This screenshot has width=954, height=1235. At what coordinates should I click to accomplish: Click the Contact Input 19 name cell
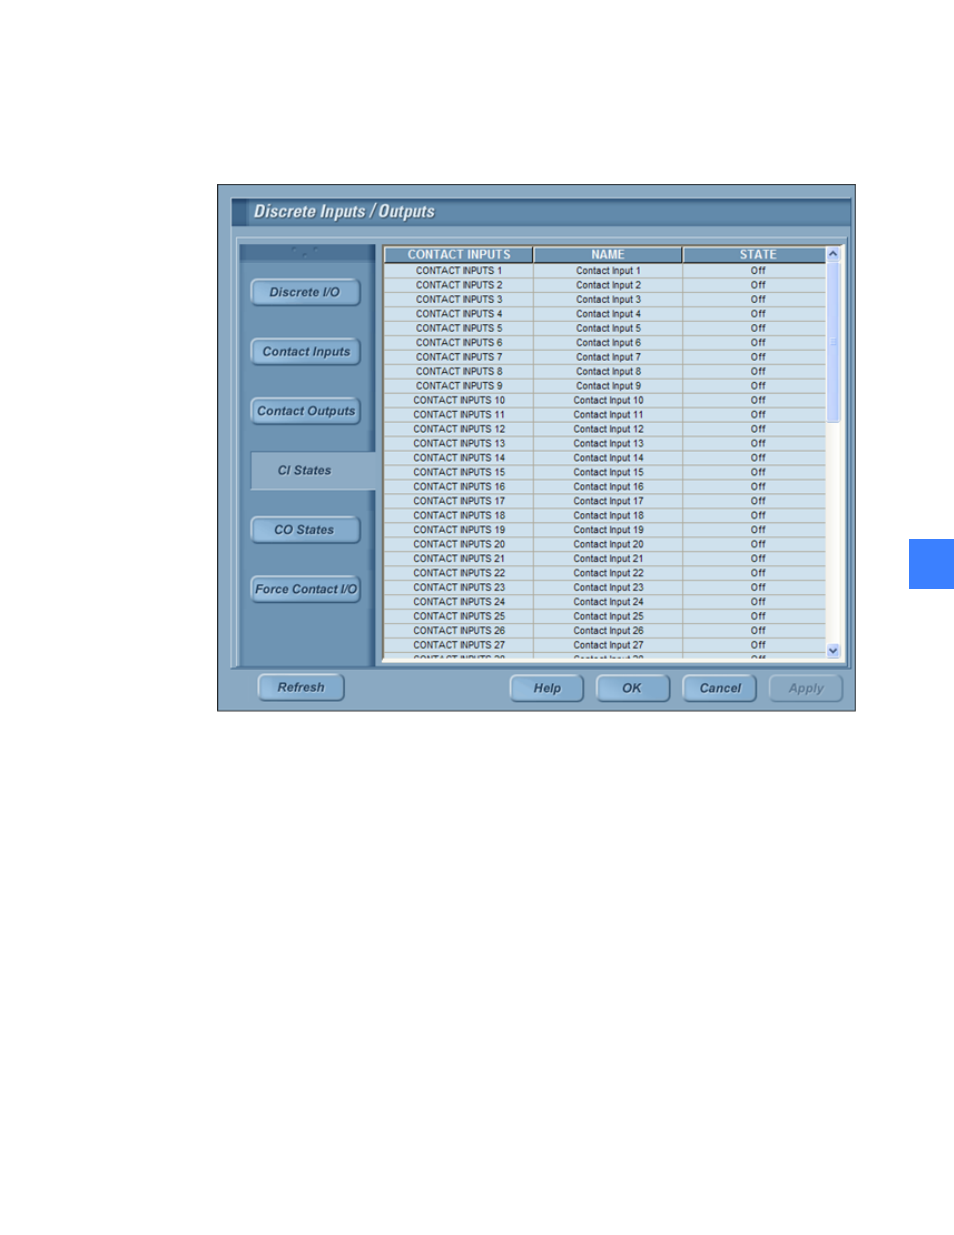[x=608, y=530]
